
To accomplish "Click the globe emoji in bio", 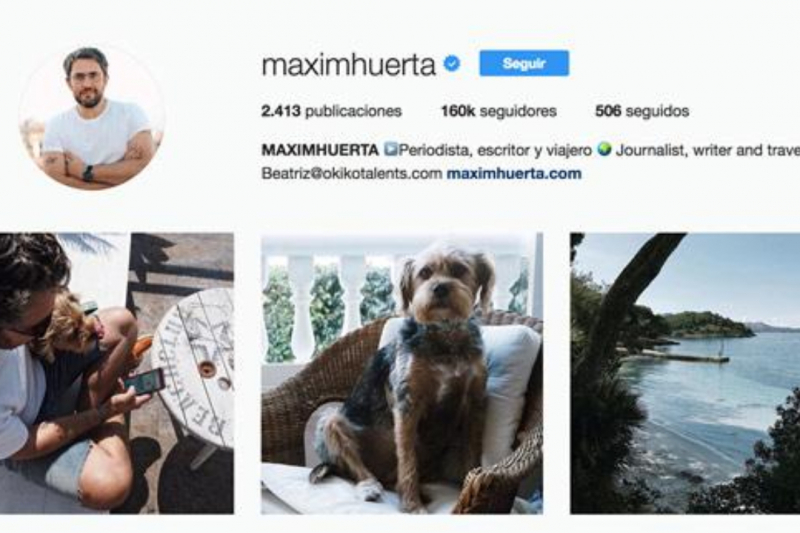I will point(604,150).
